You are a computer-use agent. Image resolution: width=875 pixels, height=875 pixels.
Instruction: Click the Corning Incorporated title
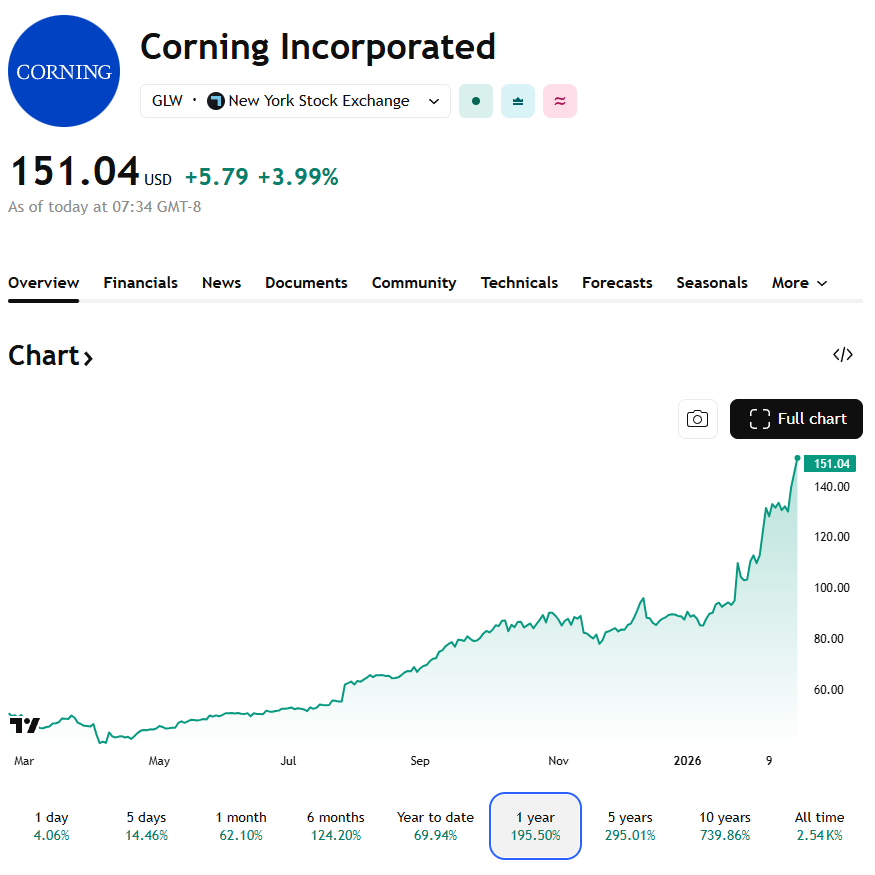(x=318, y=47)
